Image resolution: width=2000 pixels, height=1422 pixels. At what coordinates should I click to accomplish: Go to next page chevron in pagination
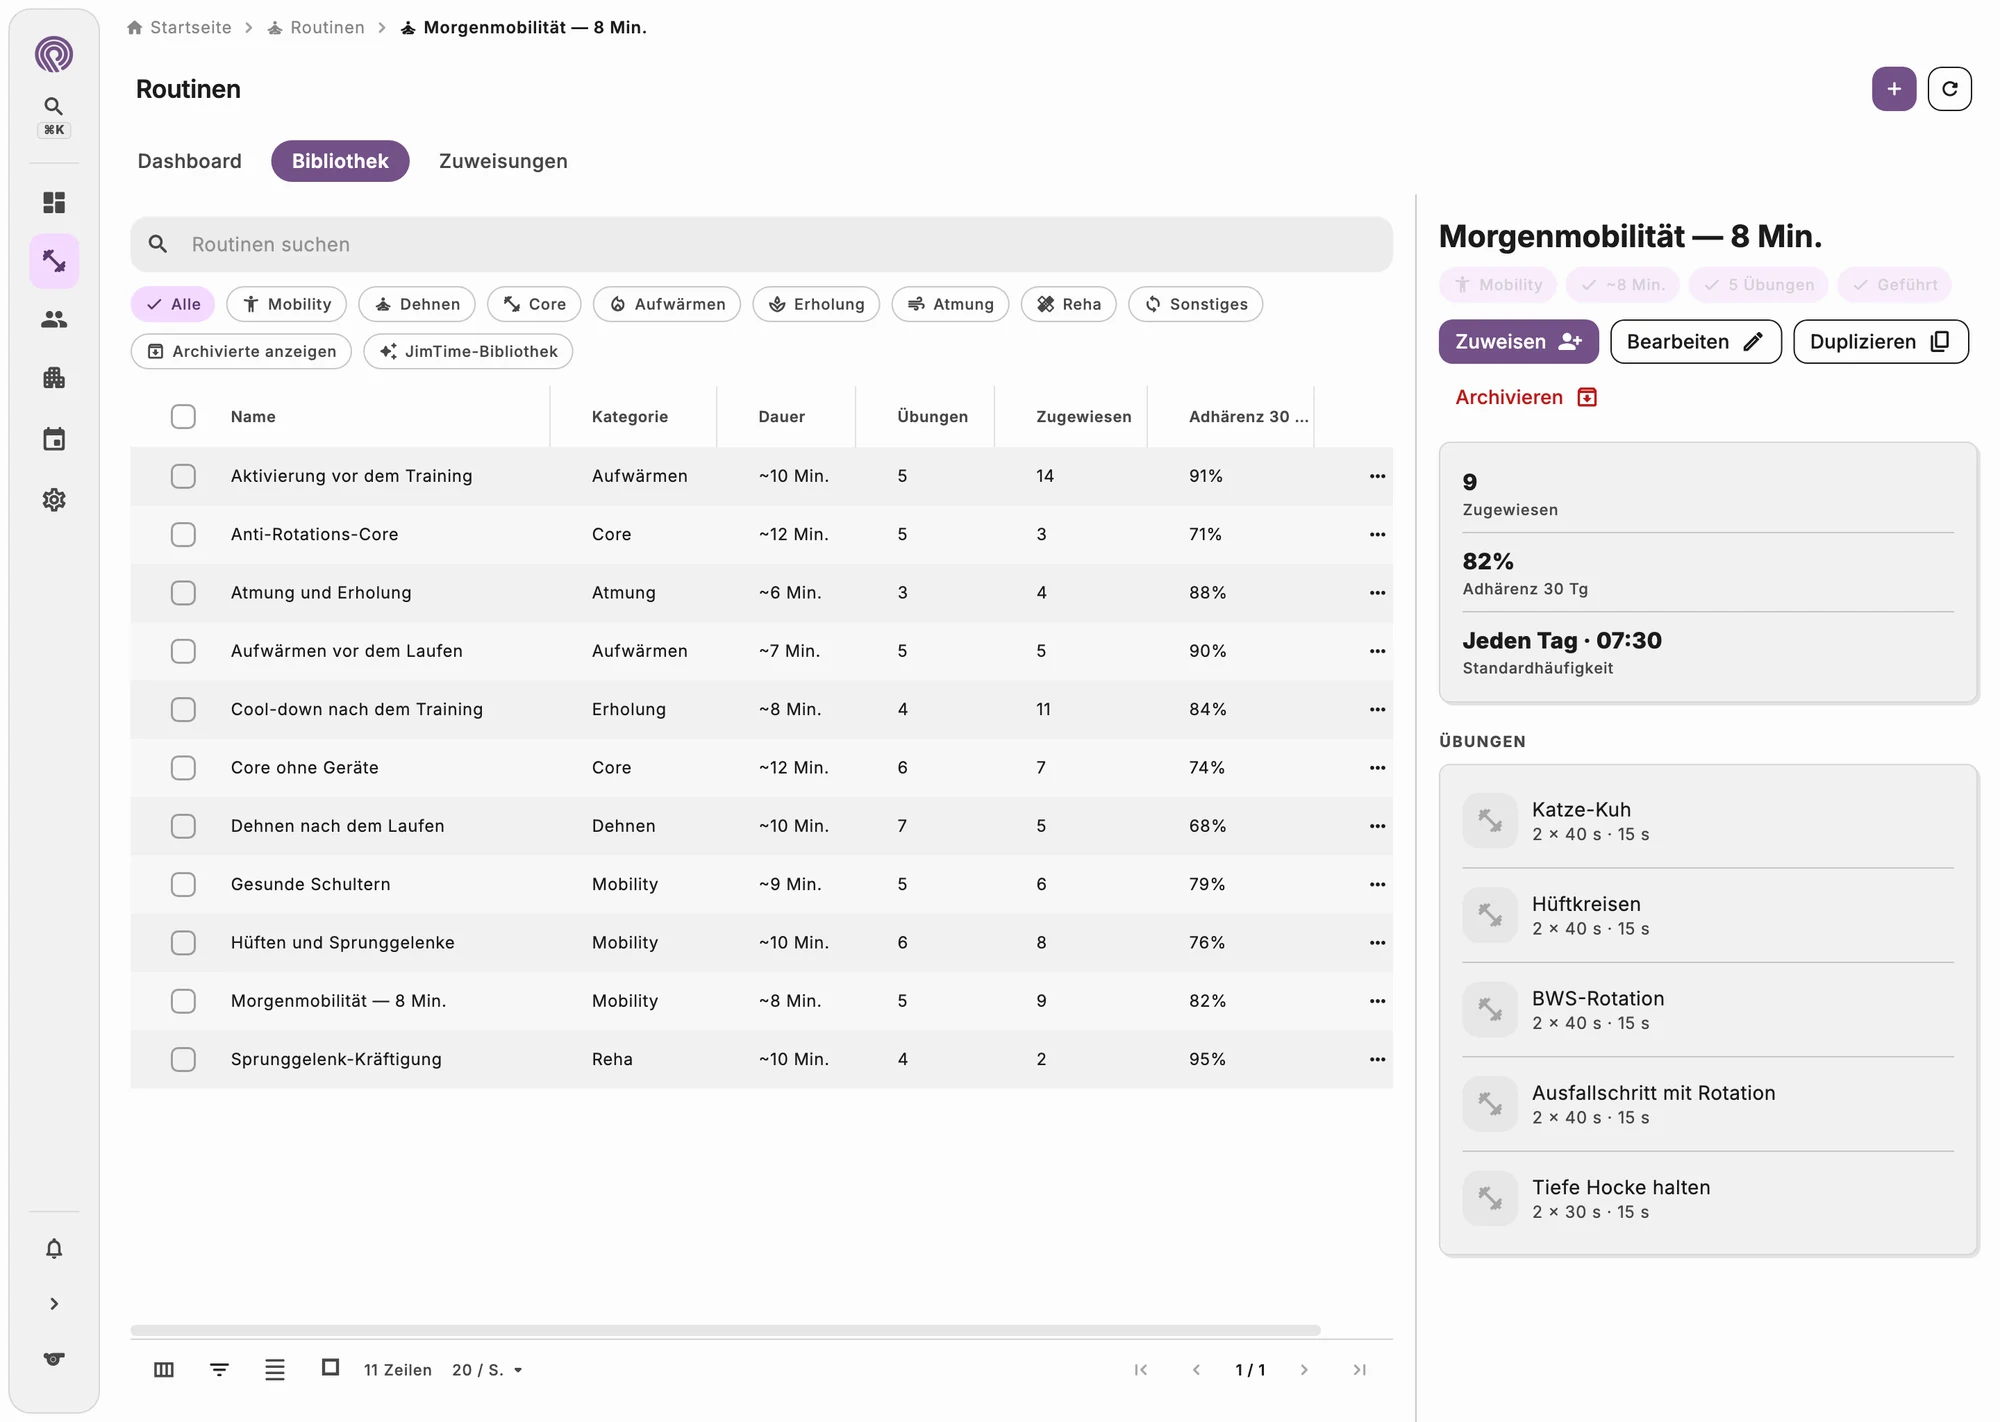pos(1304,1370)
